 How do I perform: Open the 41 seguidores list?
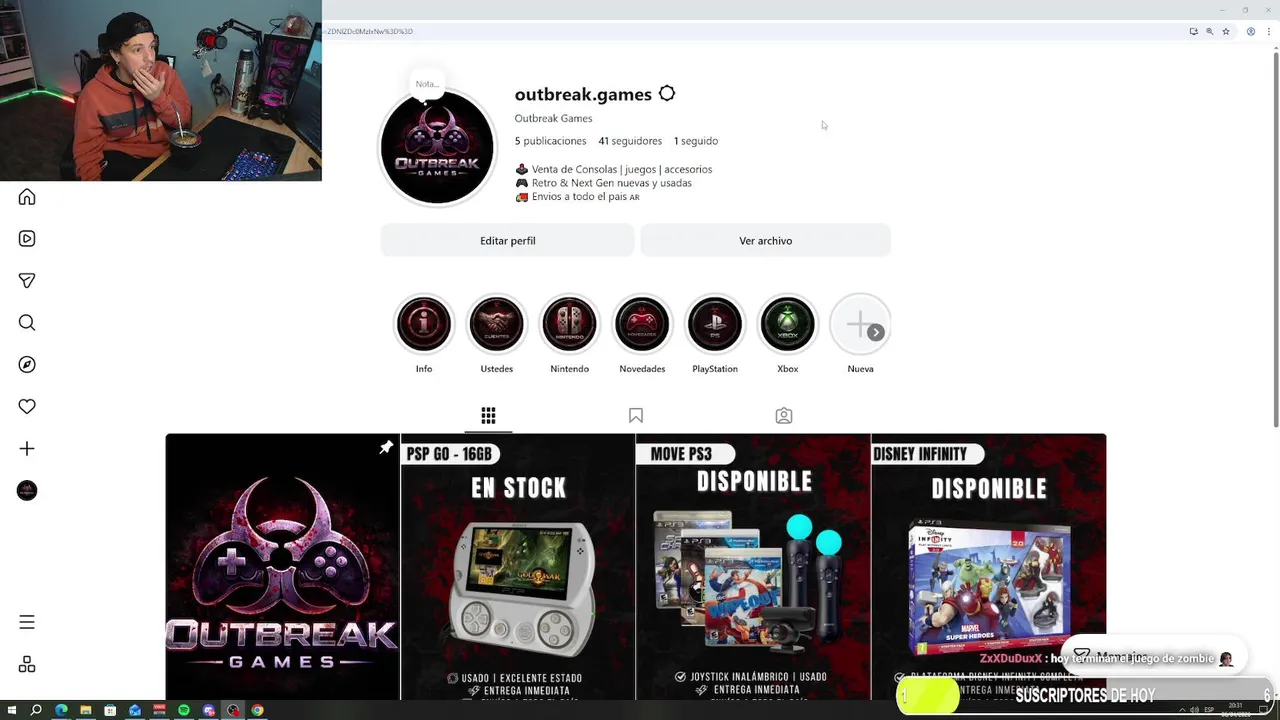tap(630, 141)
